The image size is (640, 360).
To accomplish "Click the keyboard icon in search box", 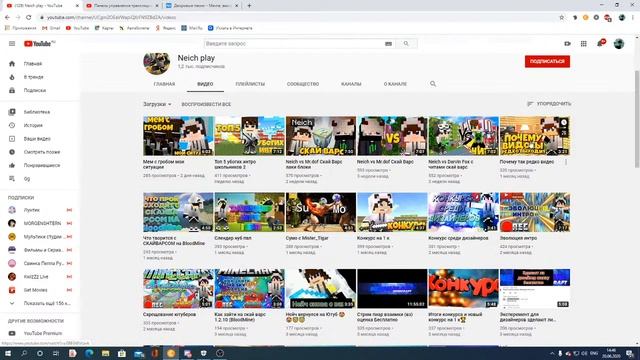I will click(x=388, y=44).
